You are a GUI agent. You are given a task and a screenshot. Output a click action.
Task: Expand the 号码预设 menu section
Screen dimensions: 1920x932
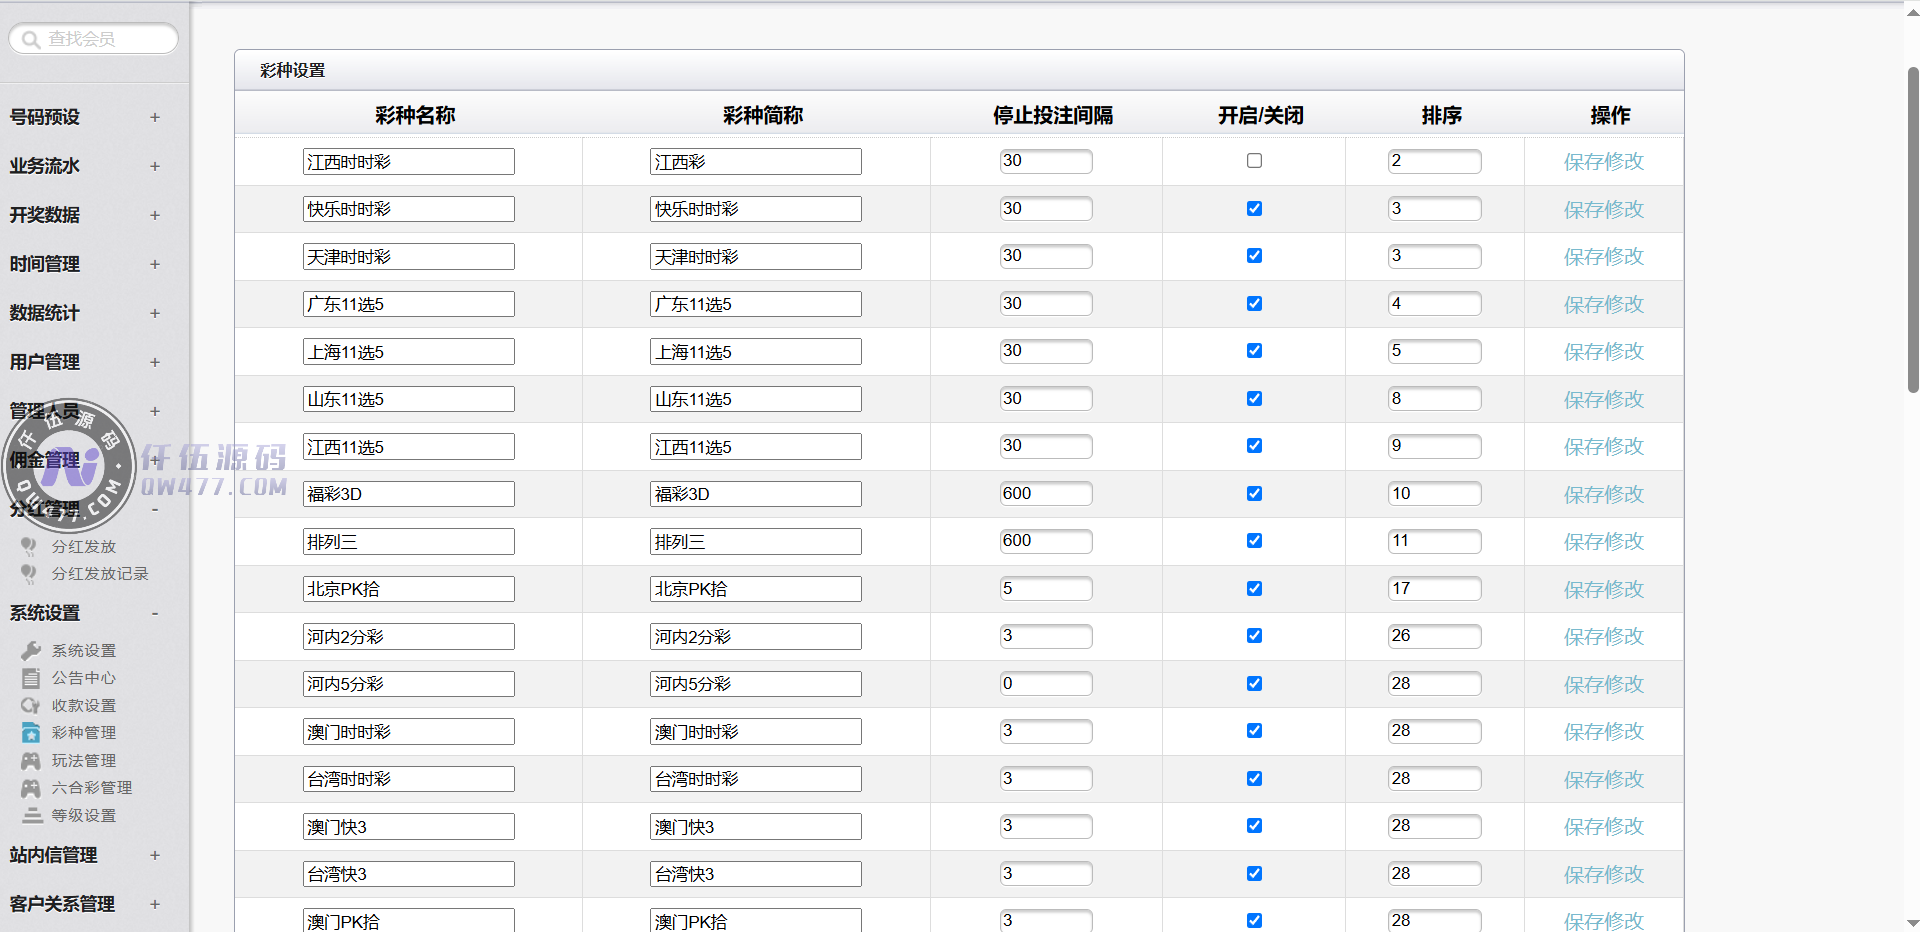(154, 117)
